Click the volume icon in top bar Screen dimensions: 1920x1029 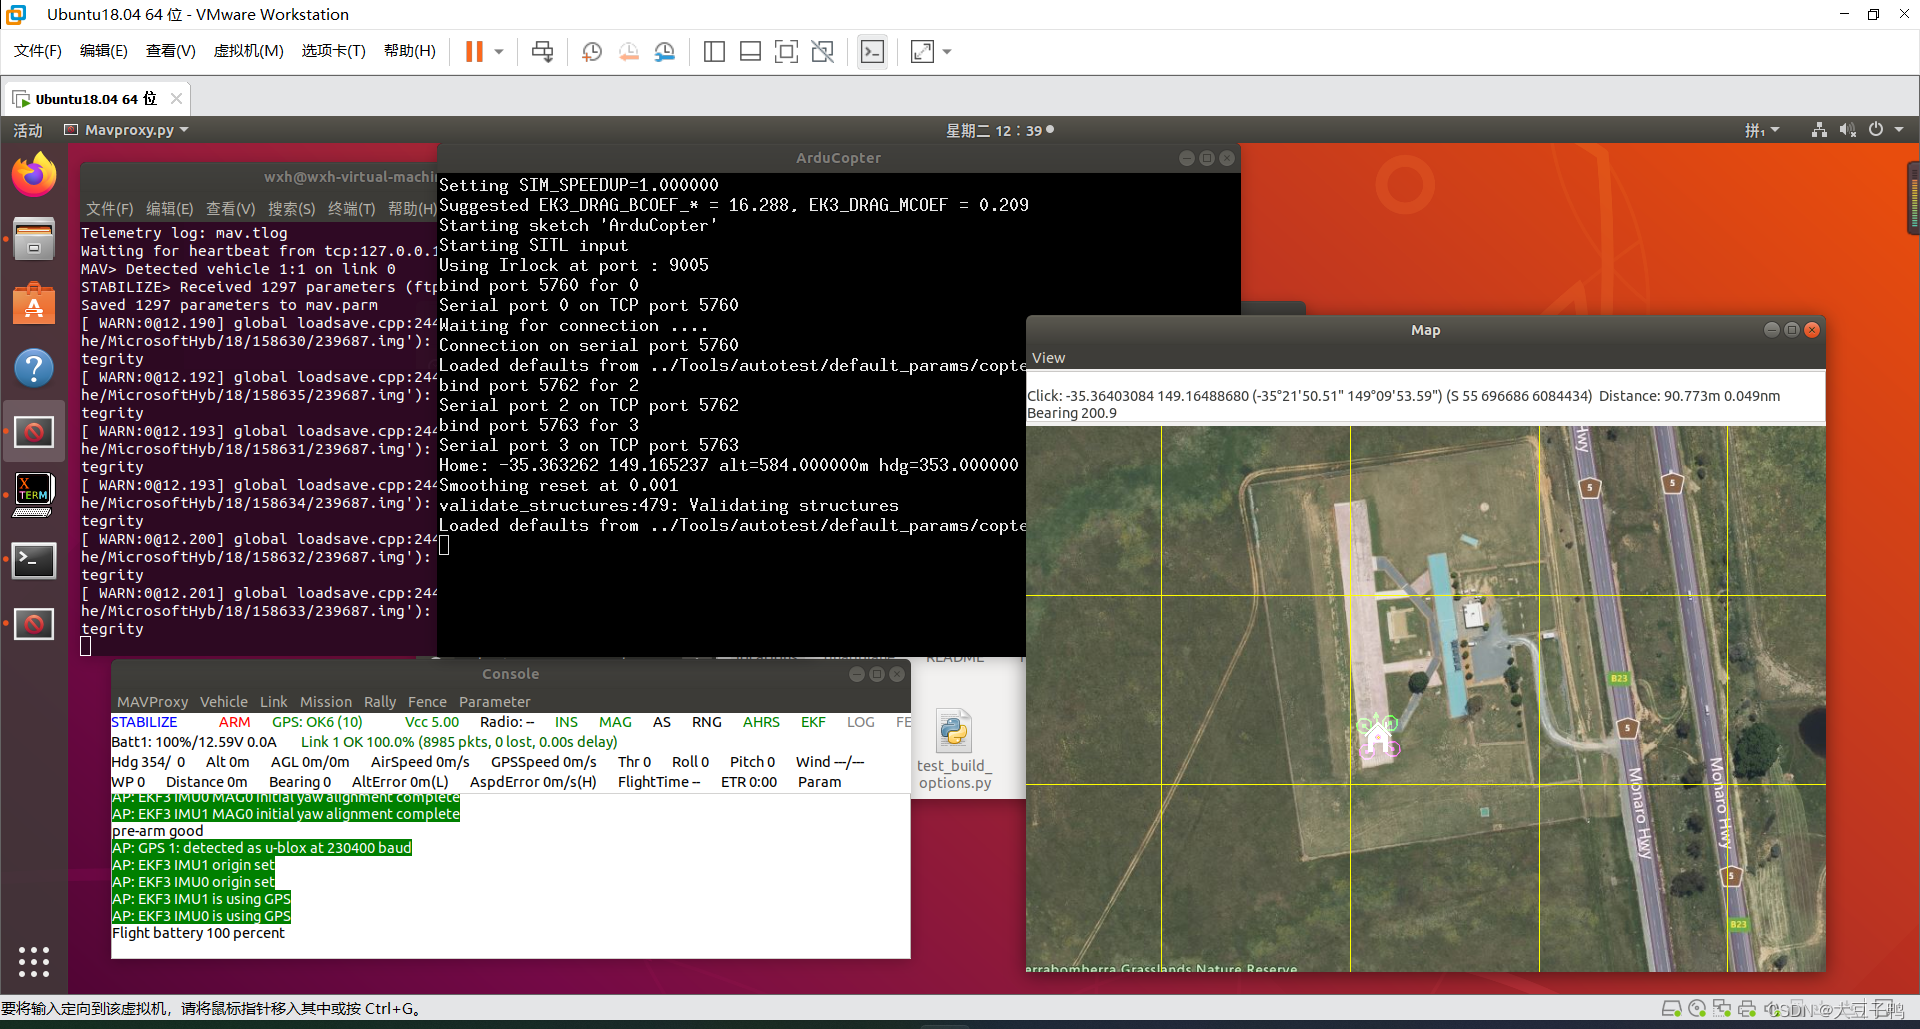click(1847, 130)
